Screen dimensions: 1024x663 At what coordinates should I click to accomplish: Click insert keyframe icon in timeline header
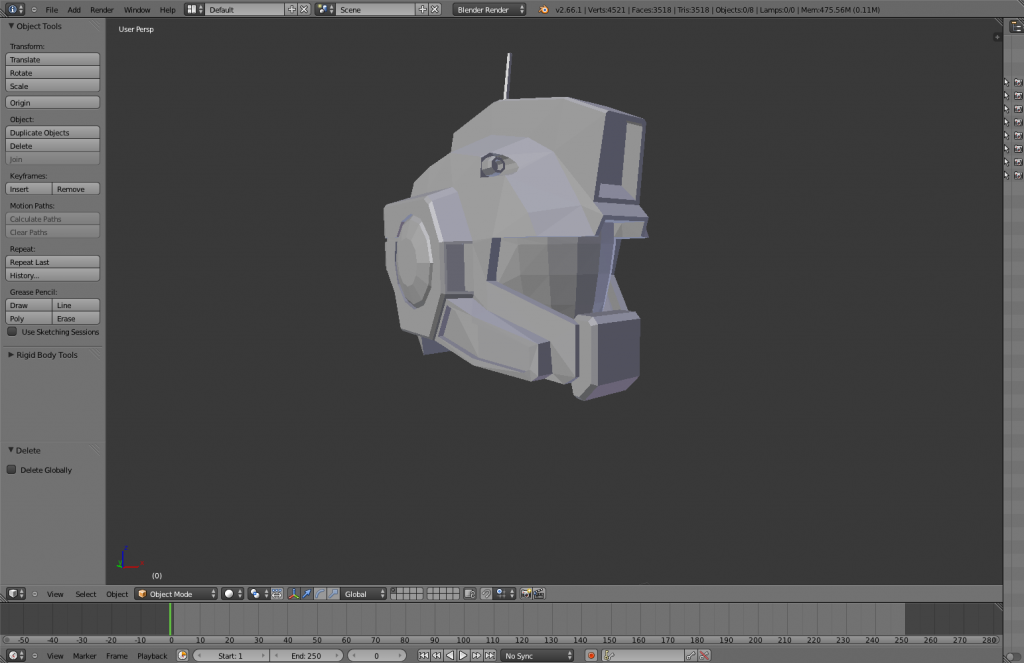pyautogui.click(x=690, y=655)
